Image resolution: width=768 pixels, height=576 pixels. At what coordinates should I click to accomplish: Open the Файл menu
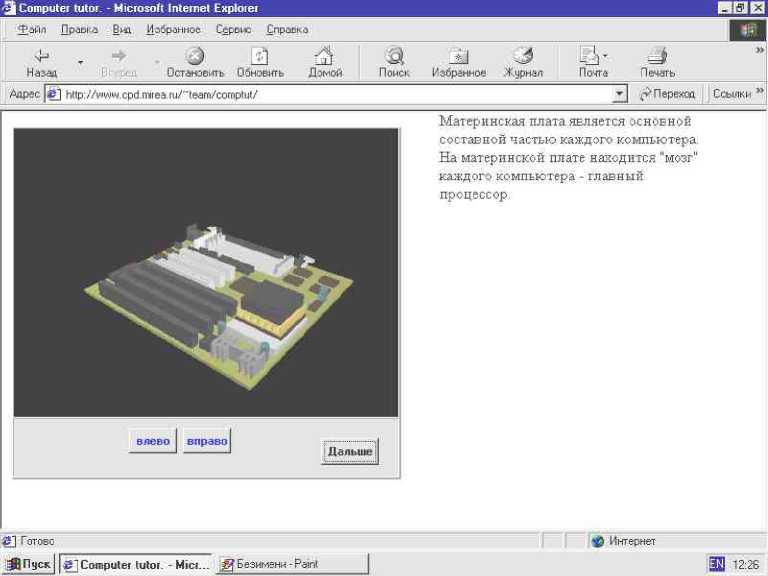[x=31, y=30]
